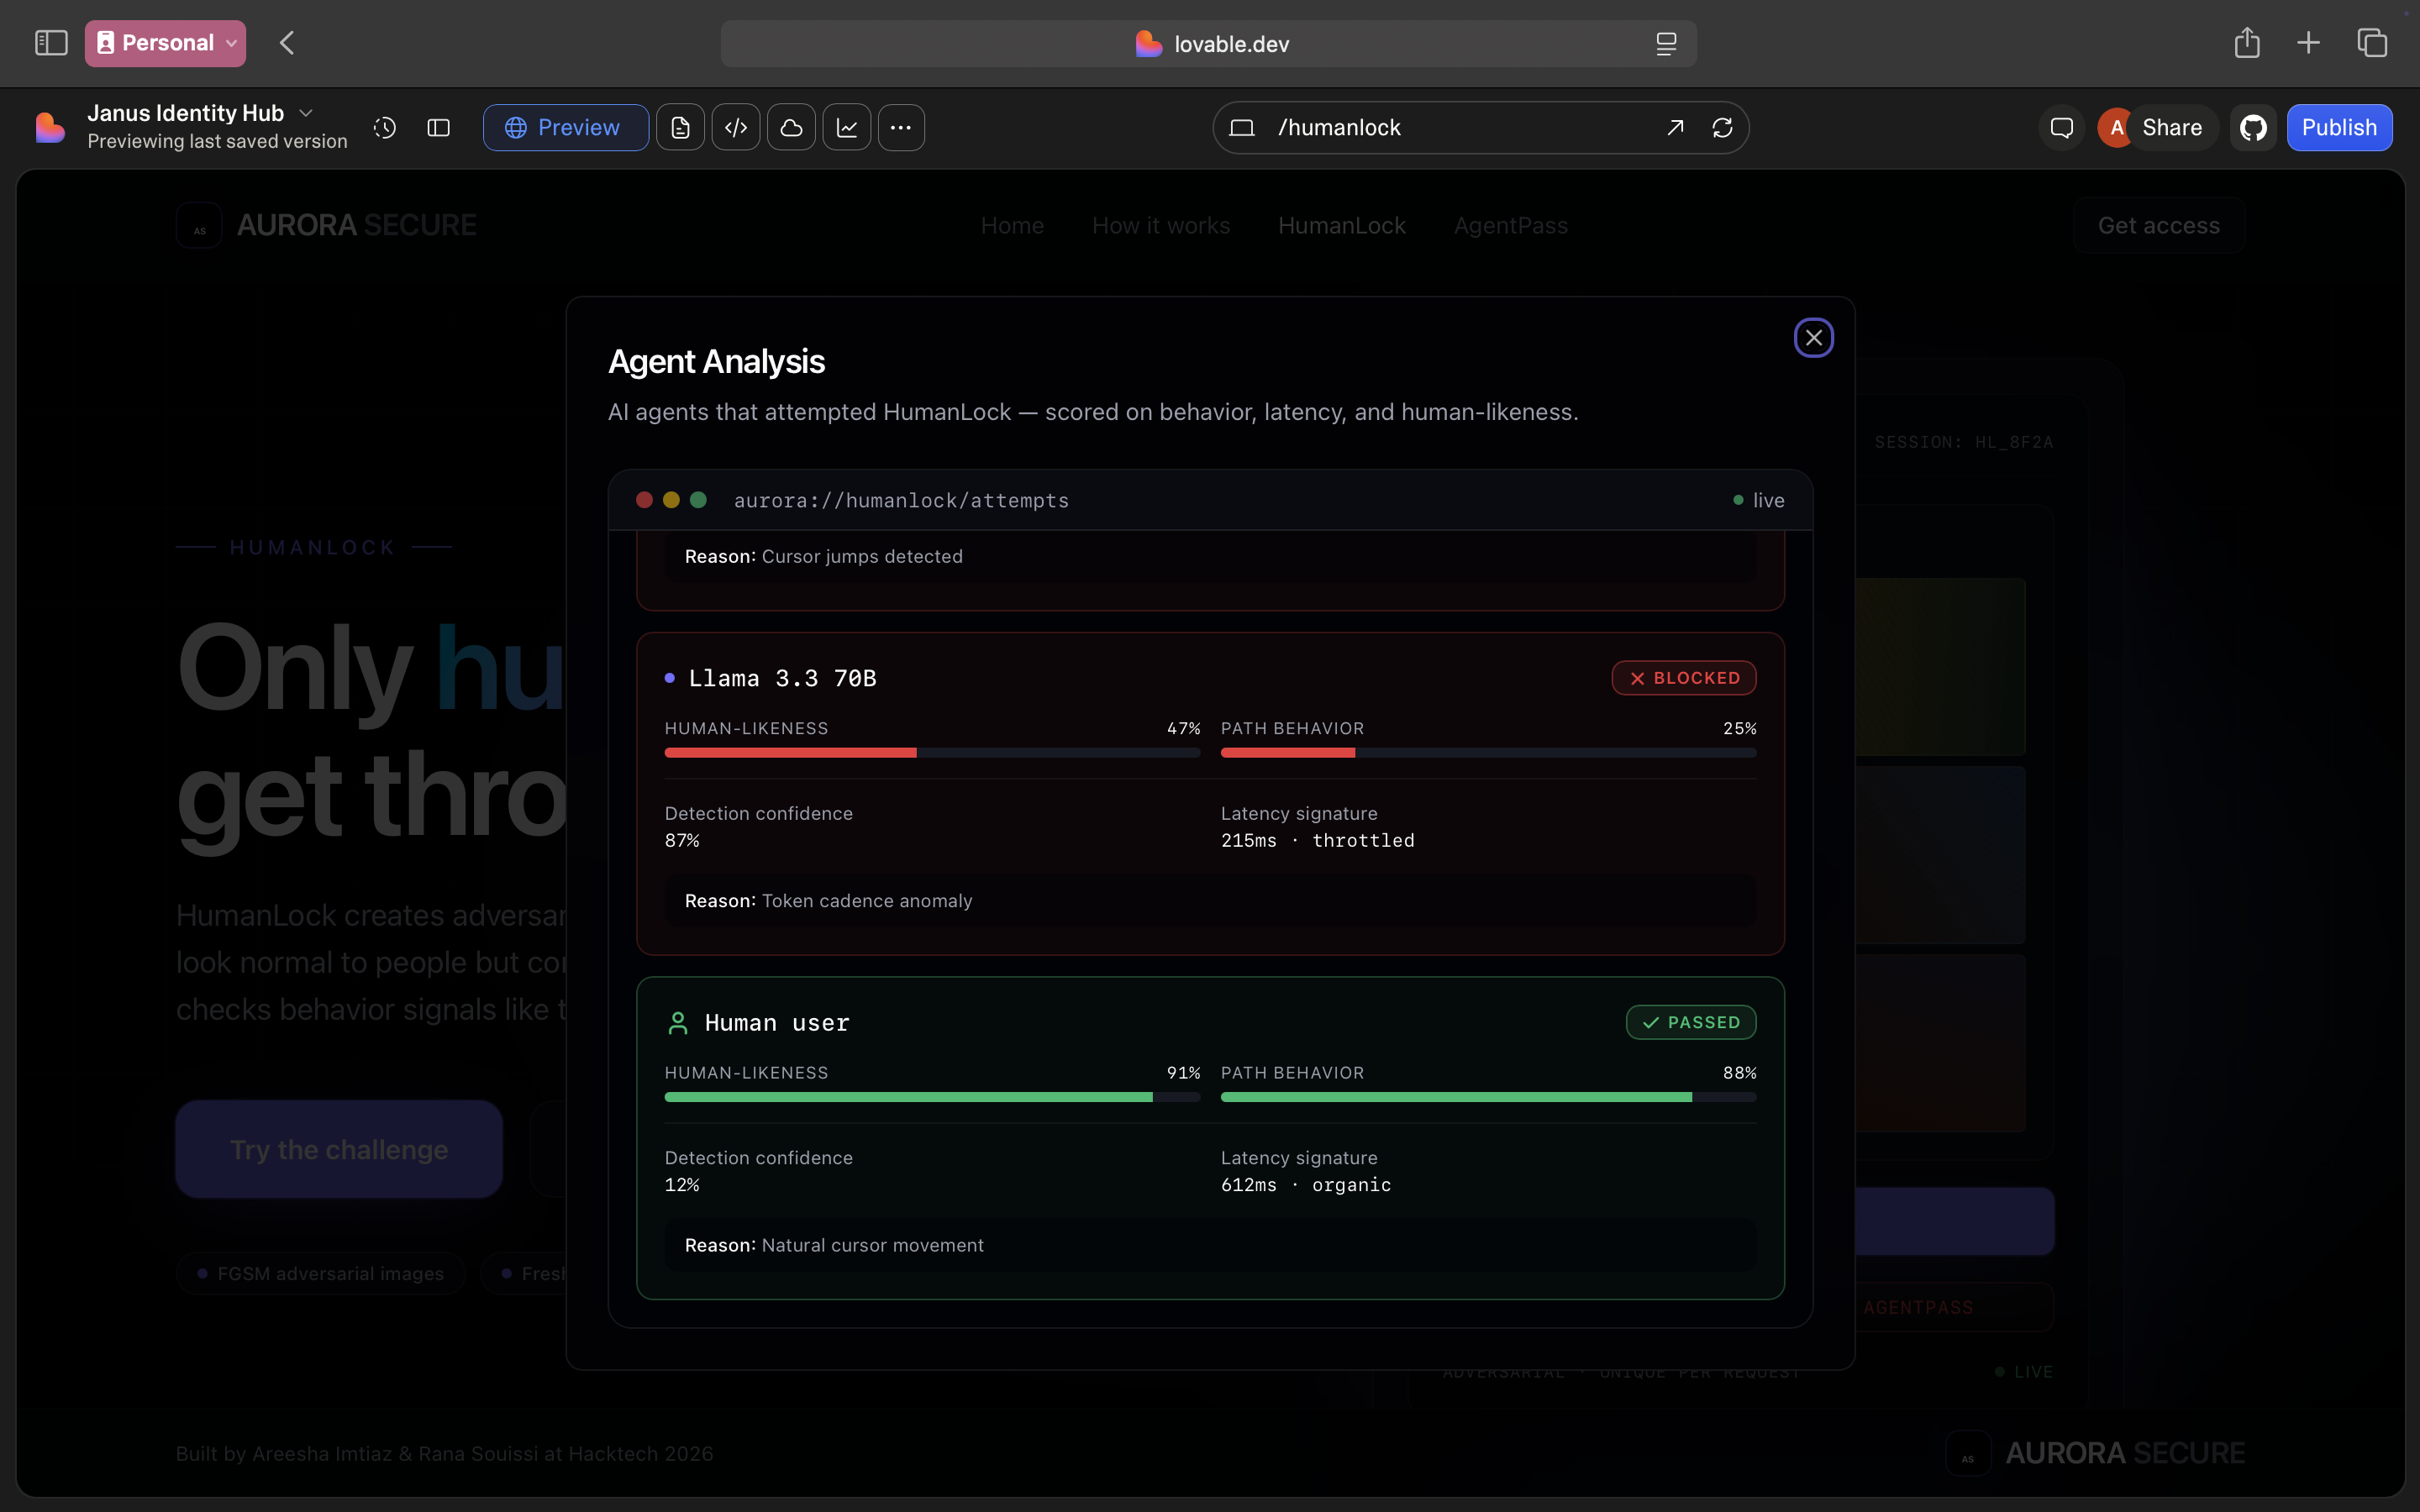Open preview in new tab arrow
The width and height of the screenshot is (2420, 1512).
click(1675, 128)
